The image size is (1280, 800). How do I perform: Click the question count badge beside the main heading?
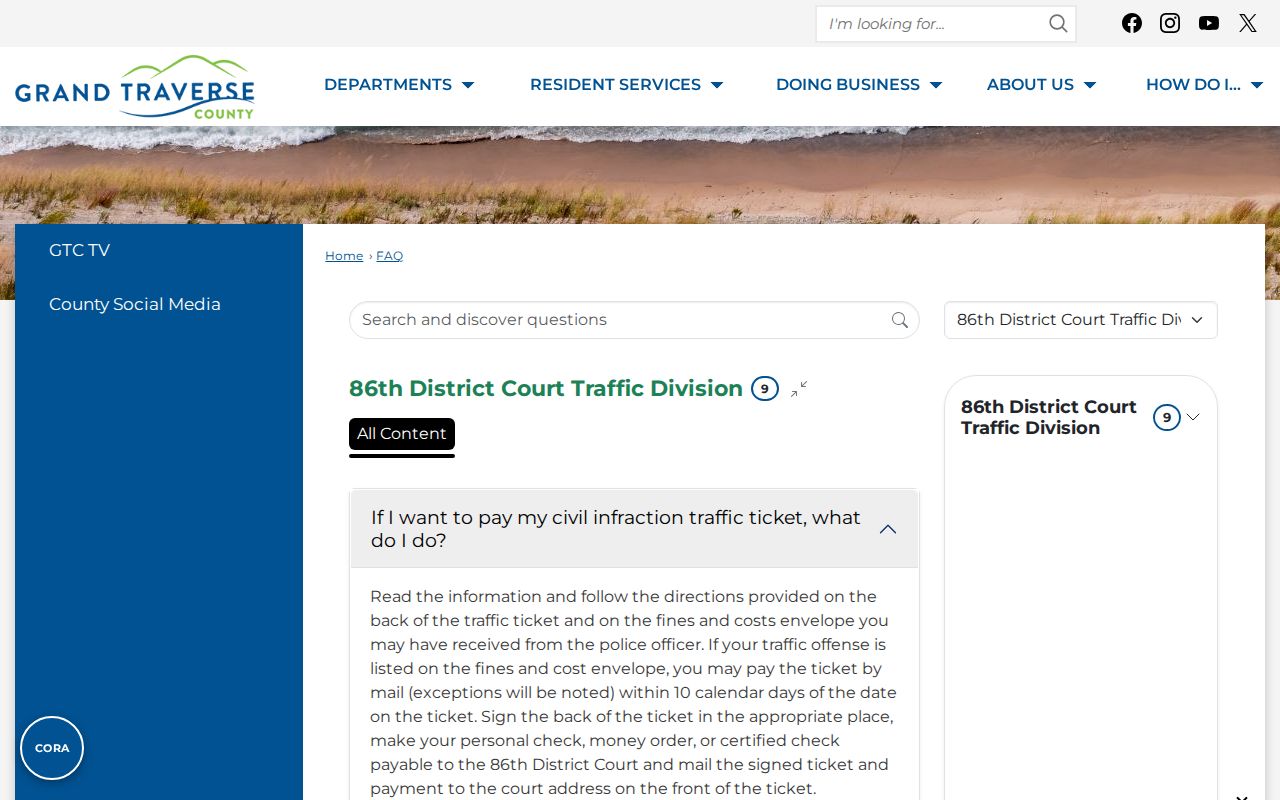pos(765,389)
